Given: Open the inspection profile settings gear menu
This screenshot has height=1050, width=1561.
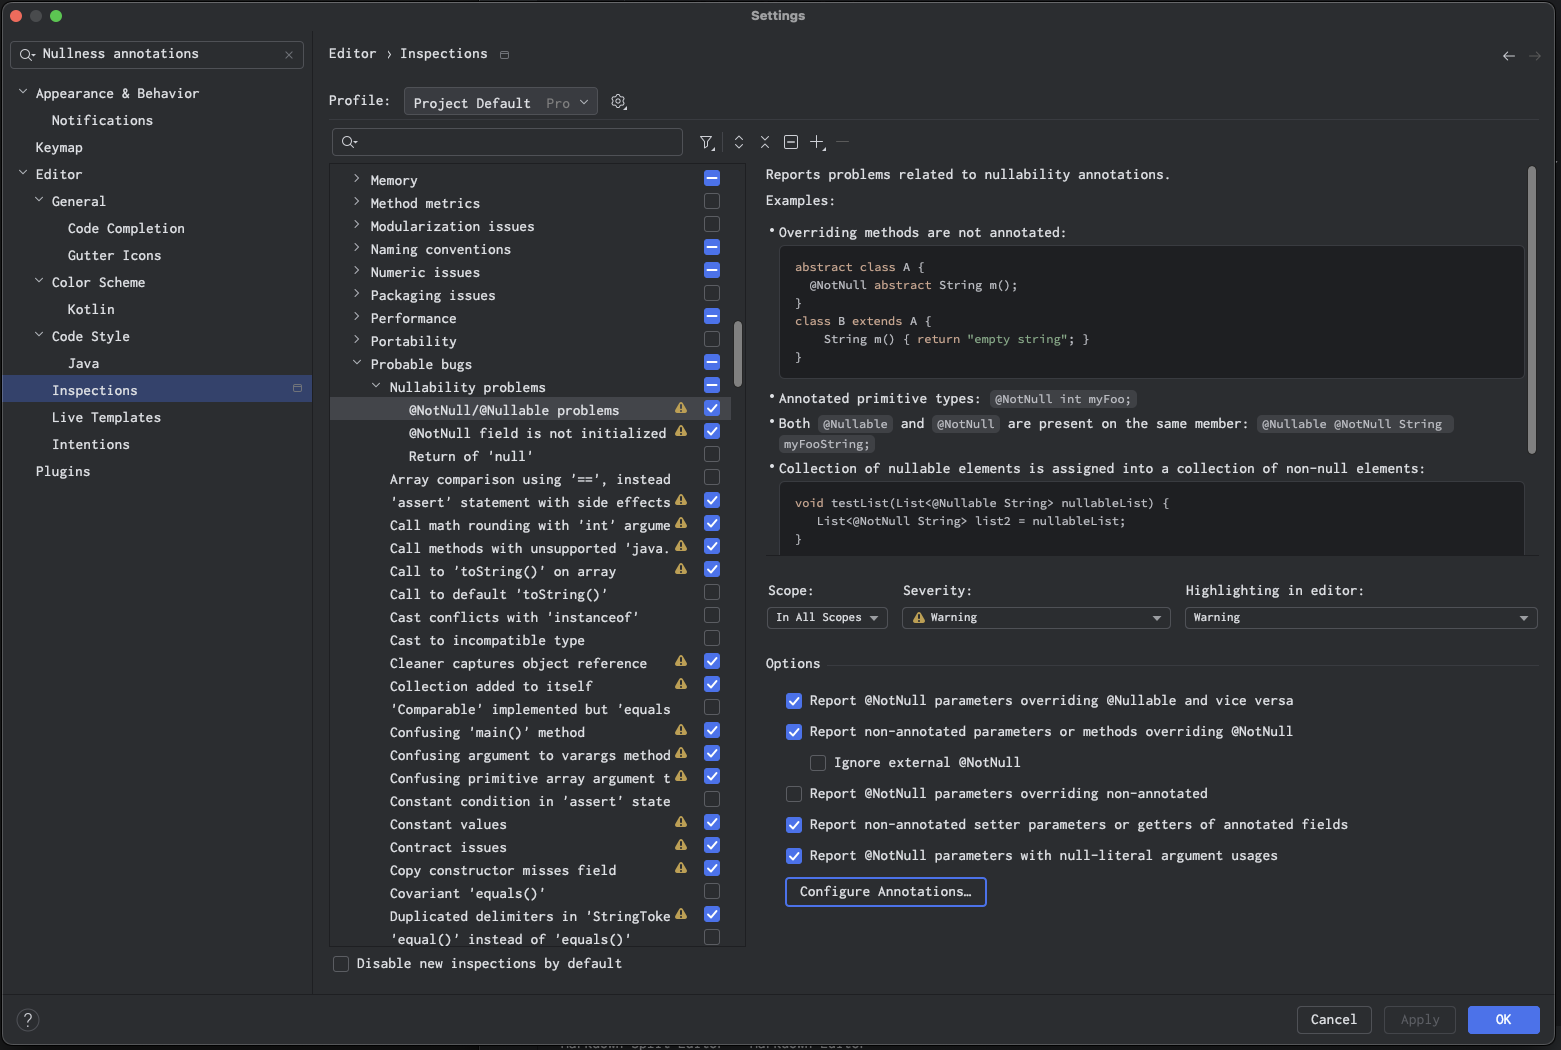Looking at the screenshot, I should coord(618,101).
